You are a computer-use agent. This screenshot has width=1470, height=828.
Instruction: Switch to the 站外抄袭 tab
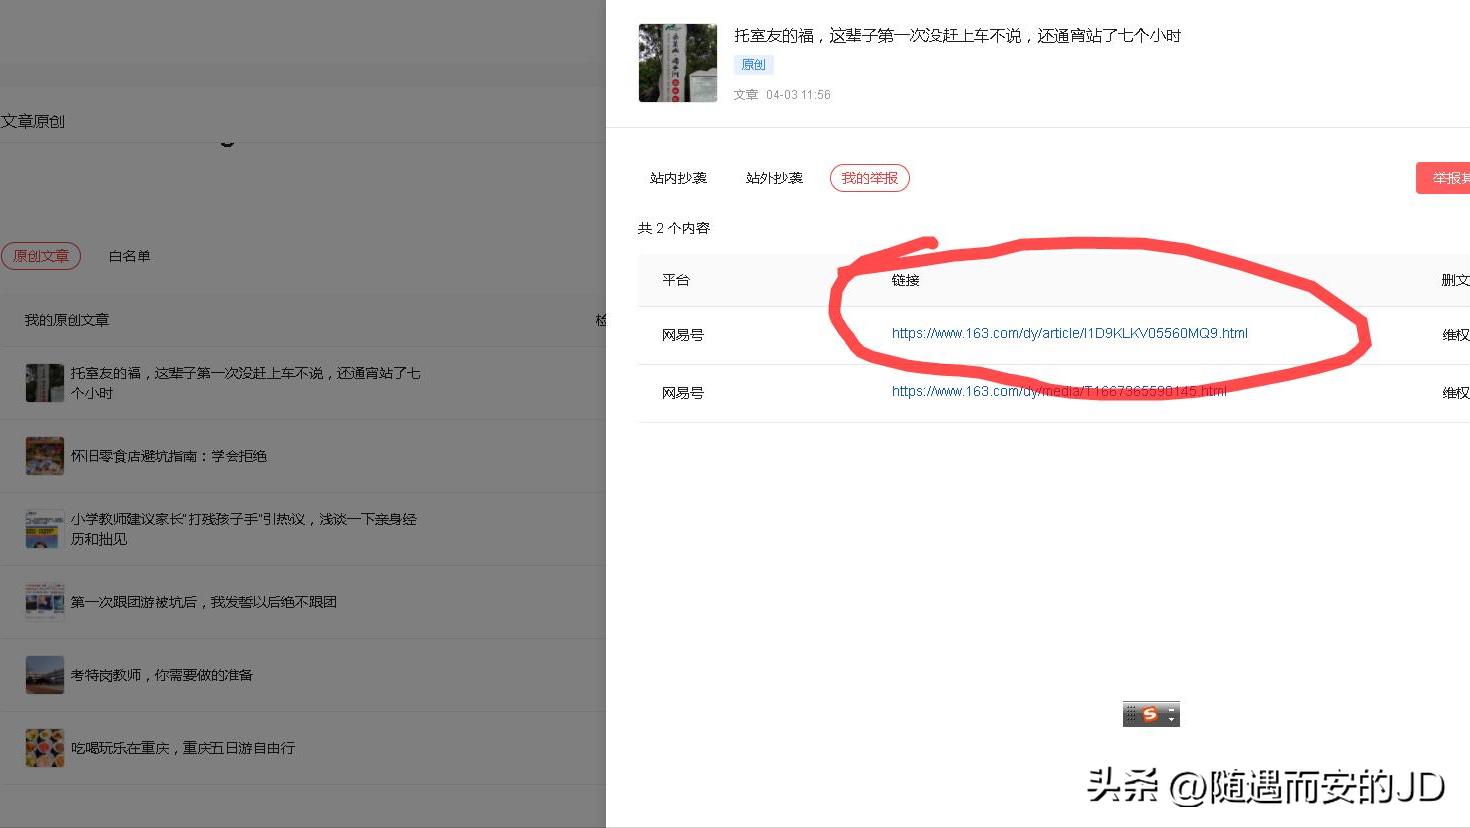coord(773,177)
